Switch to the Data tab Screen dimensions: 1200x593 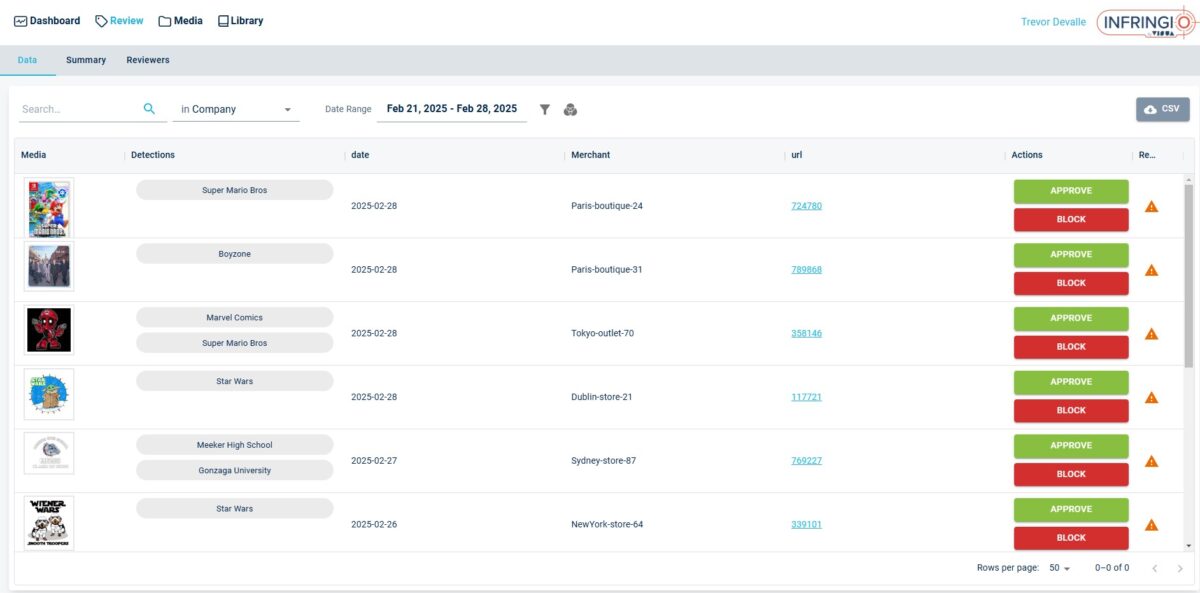click(28, 60)
